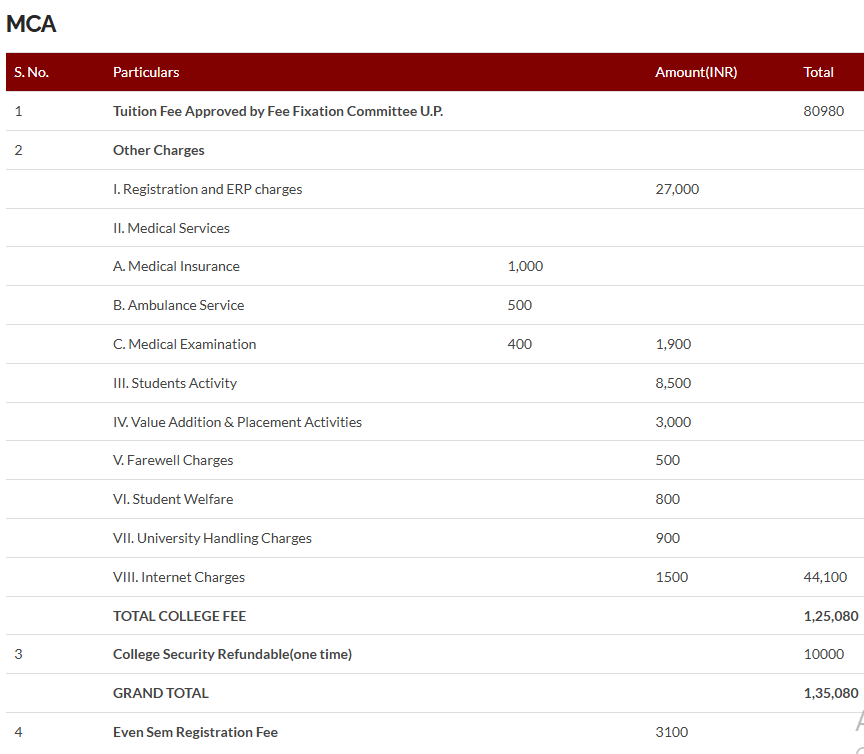The image size is (864, 754).
Task: Click the University Handling amount 900
Action: click(x=668, y=538)
